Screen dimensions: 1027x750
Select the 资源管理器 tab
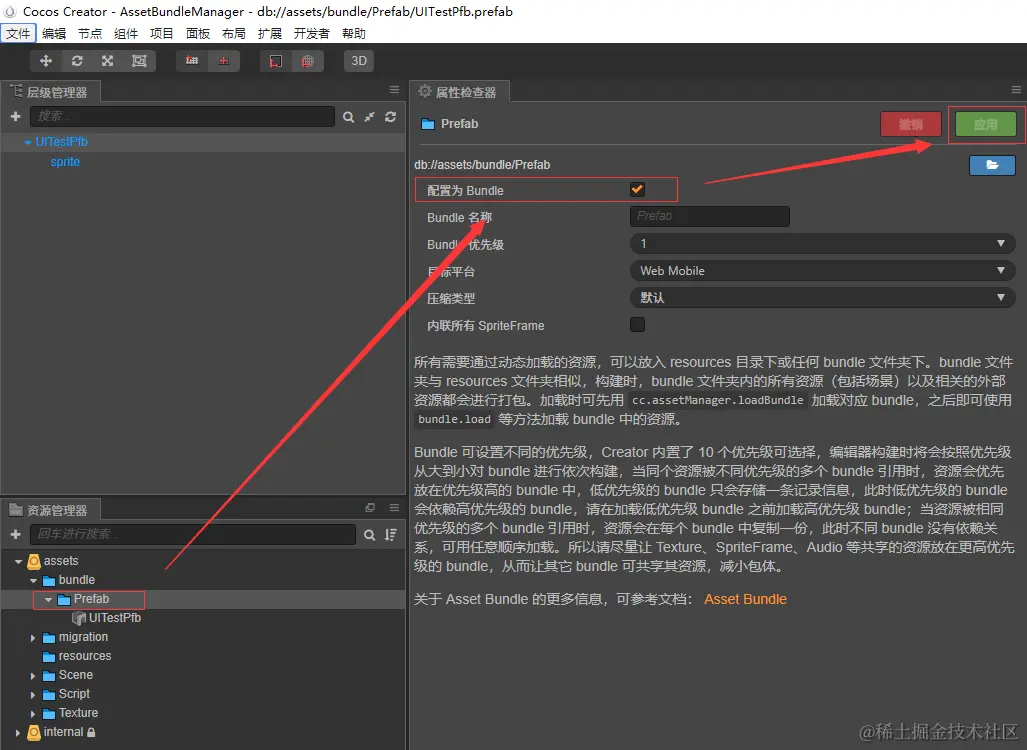pyautogui.click(x=50, y=510)
